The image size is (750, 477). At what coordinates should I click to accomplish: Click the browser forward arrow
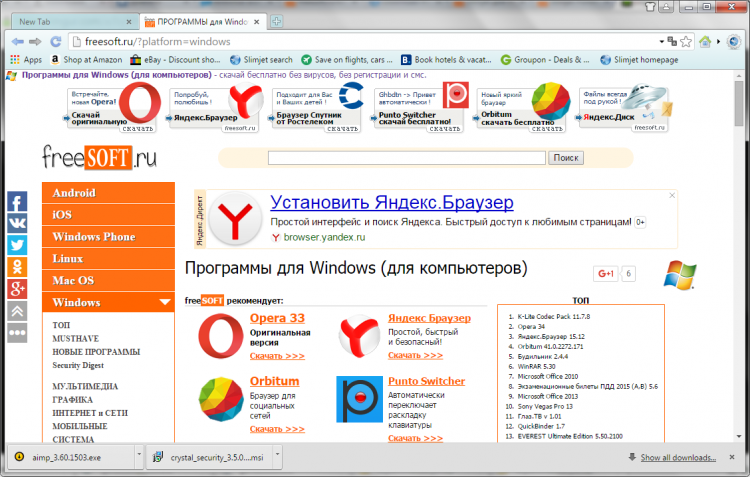(35, 42)
